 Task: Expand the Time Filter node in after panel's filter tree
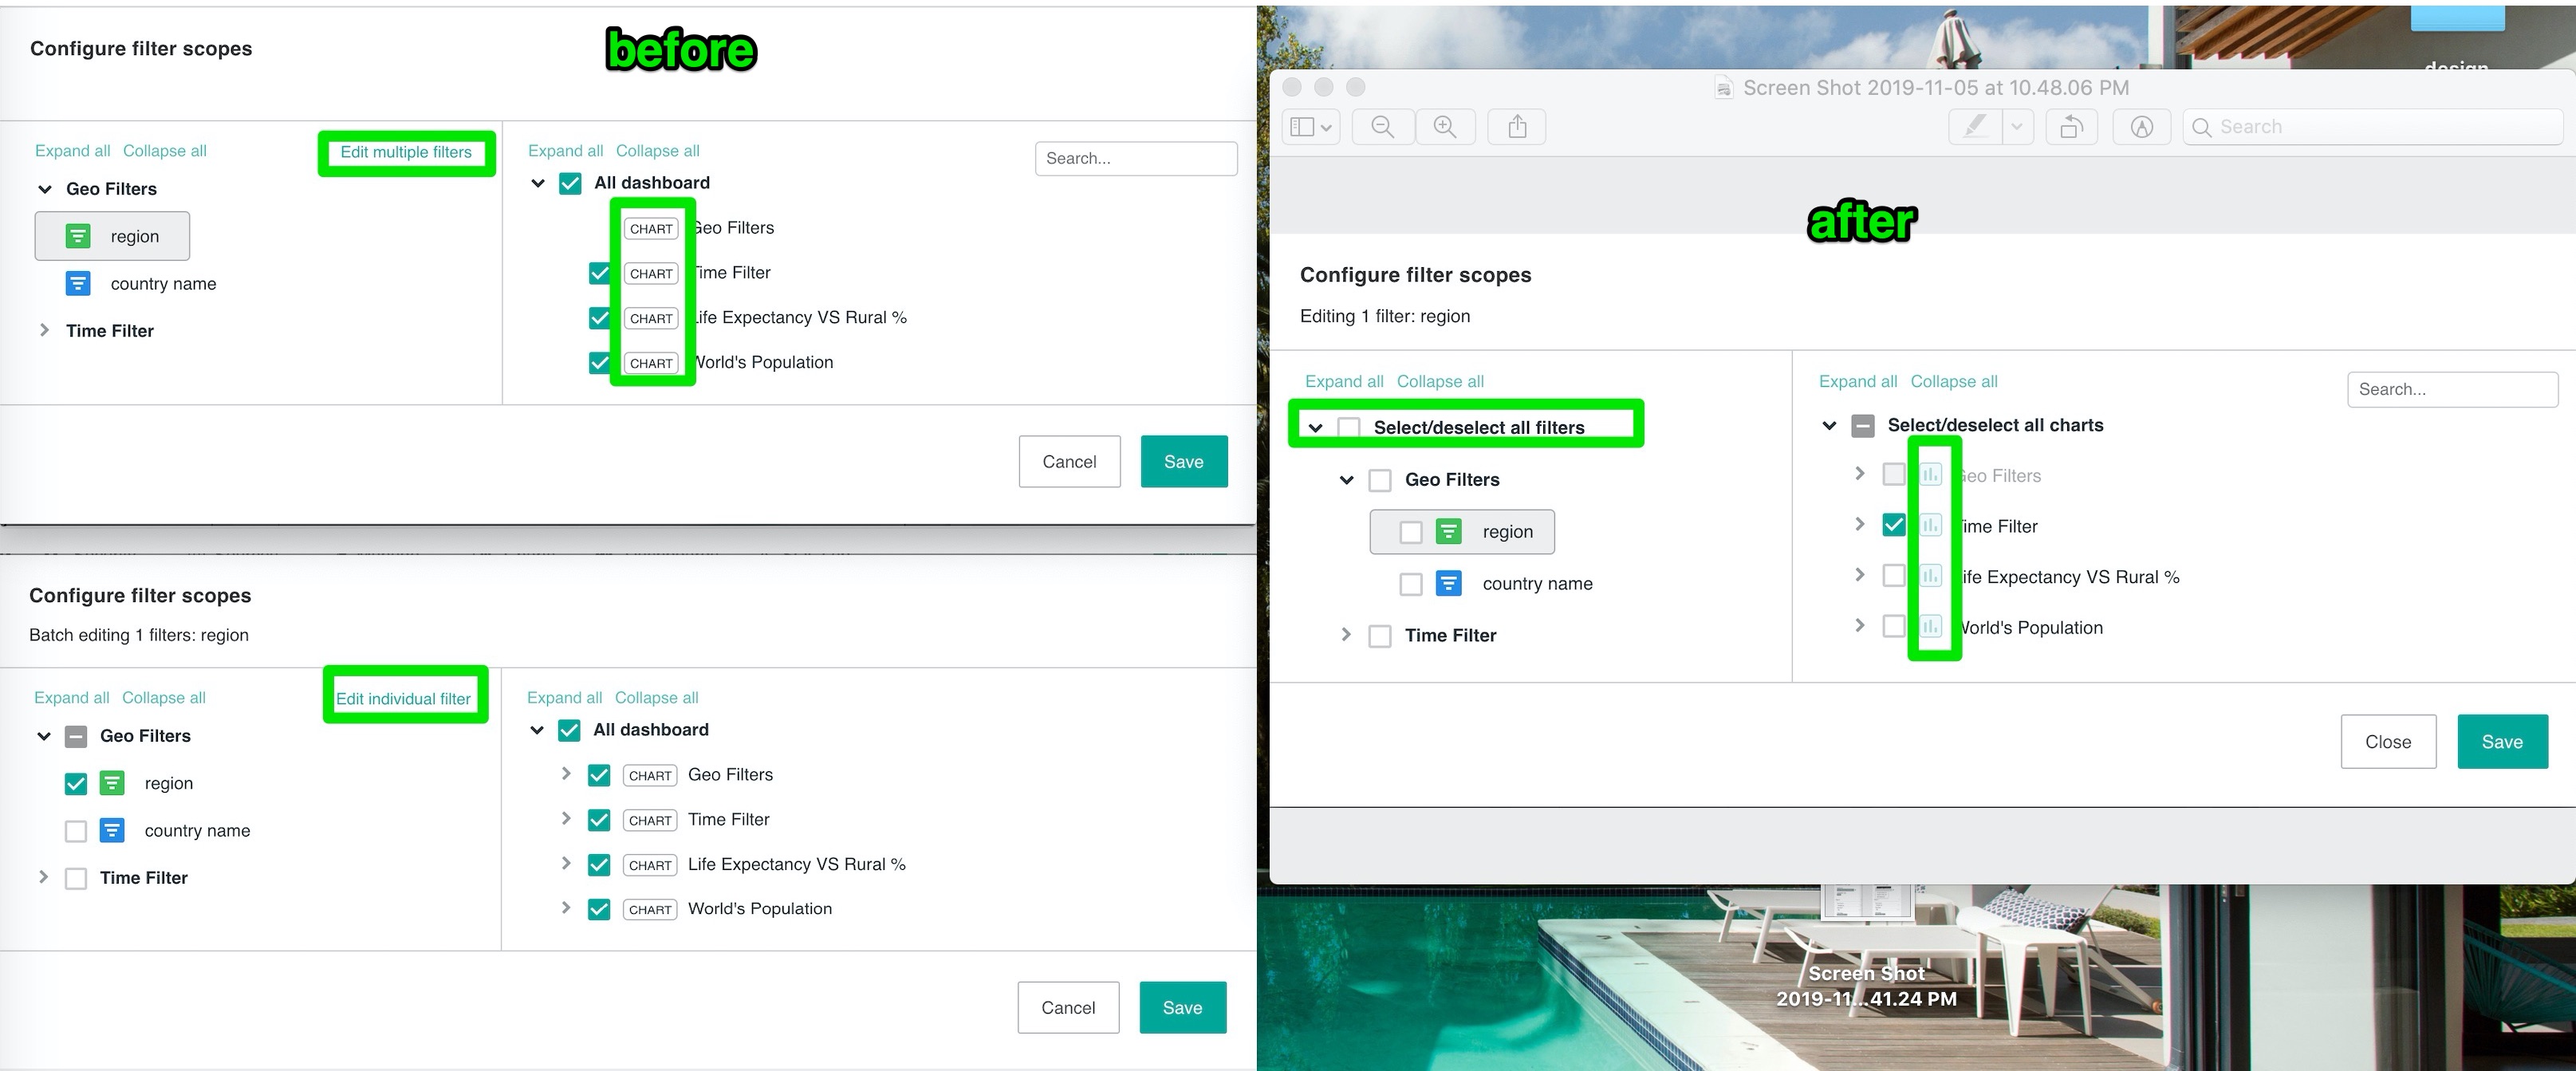coord(1346,635)
